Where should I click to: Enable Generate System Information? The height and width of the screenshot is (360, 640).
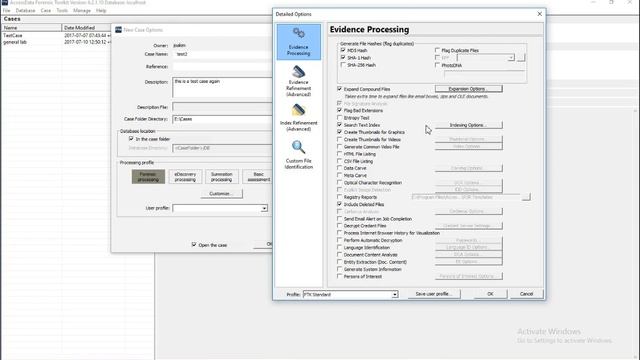tap(340, 269)
